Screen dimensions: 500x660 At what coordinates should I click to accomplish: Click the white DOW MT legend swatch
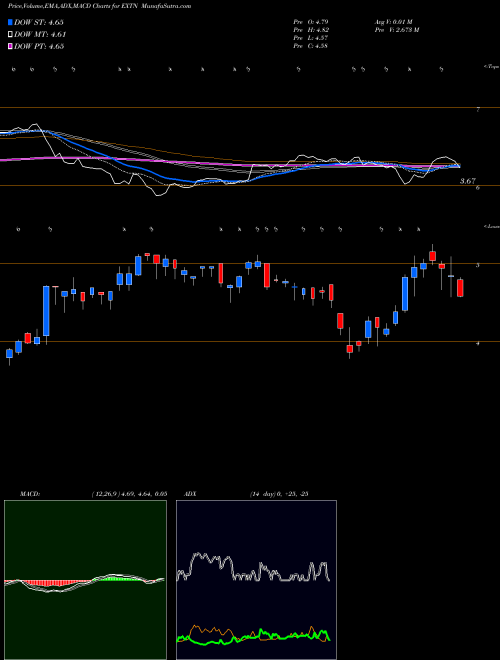click(10, 35)
